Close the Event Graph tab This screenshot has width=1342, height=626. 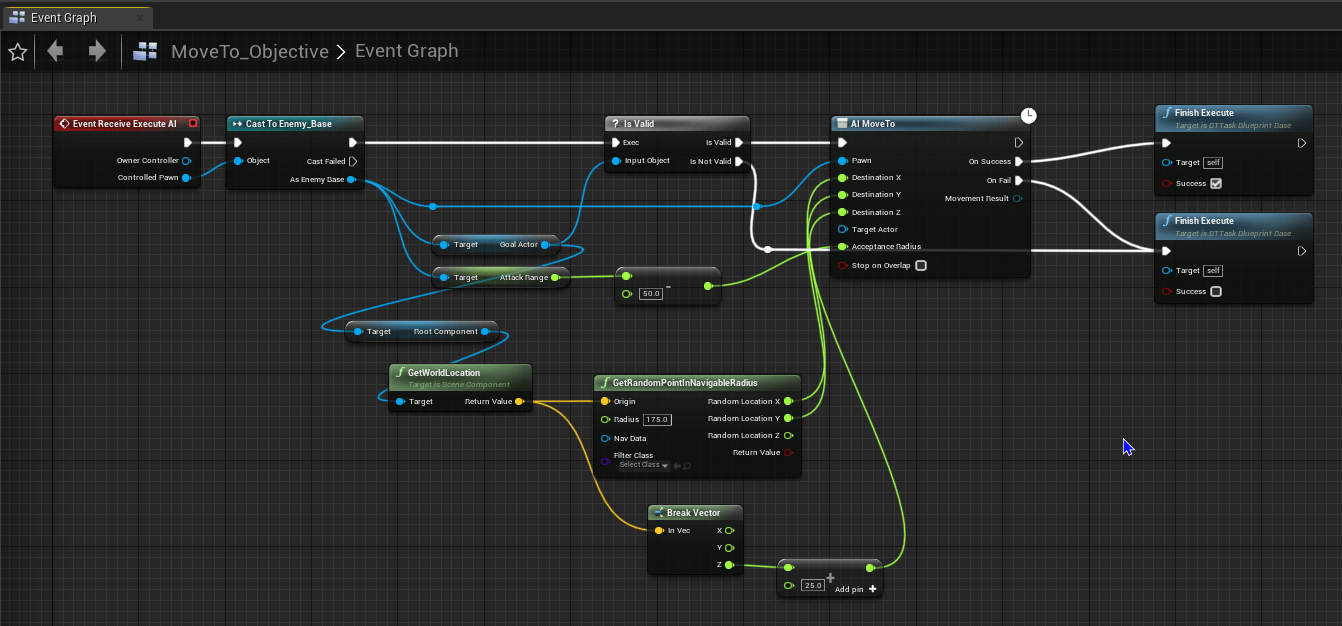139,17
